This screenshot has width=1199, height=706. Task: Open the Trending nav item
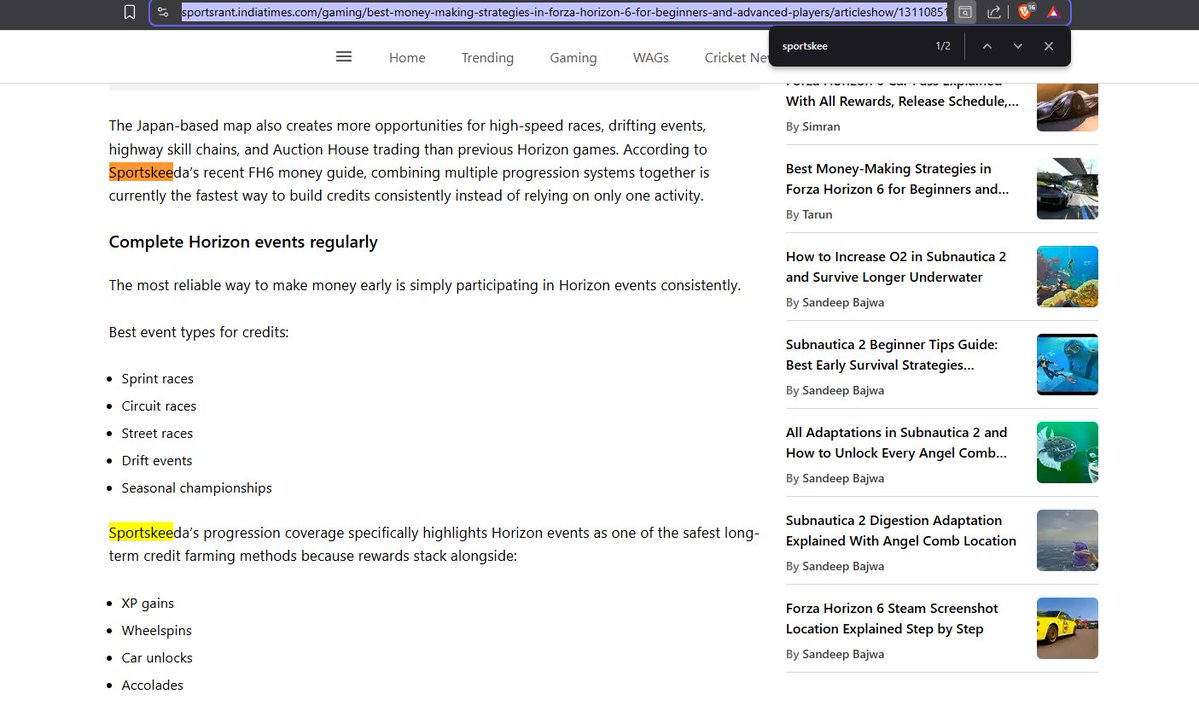487,57
